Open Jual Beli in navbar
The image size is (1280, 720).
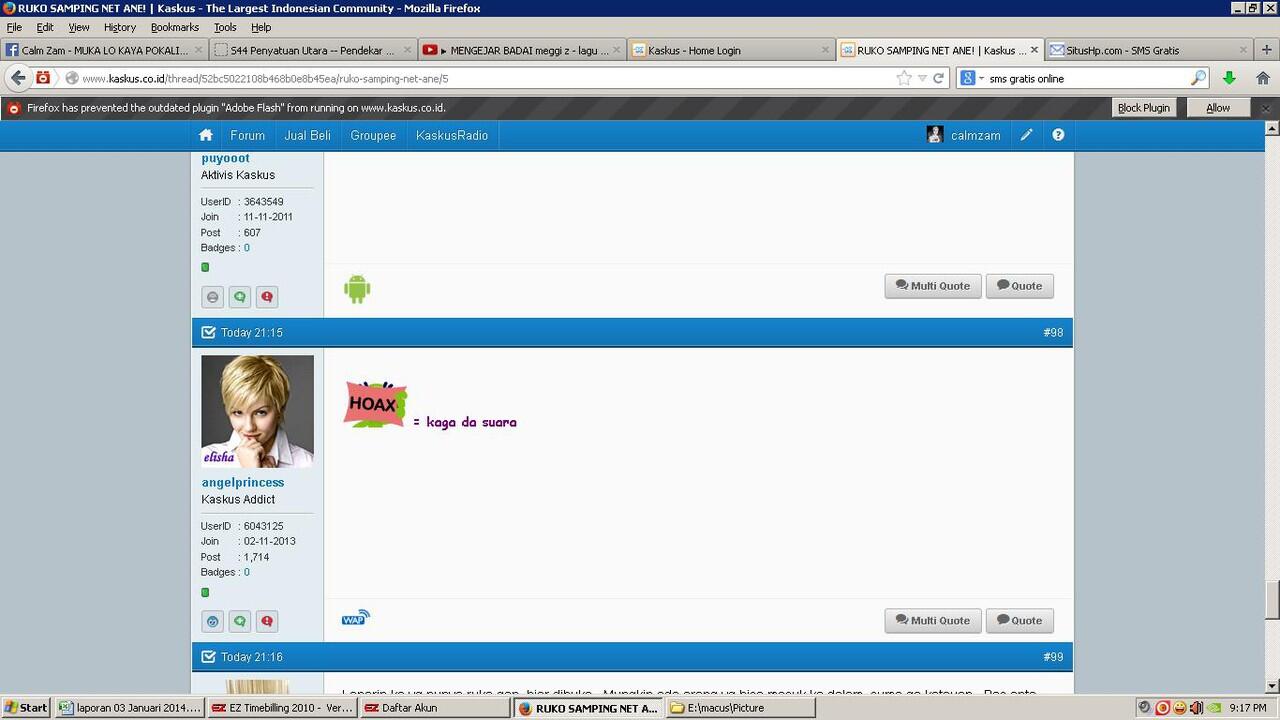(307, 135)
